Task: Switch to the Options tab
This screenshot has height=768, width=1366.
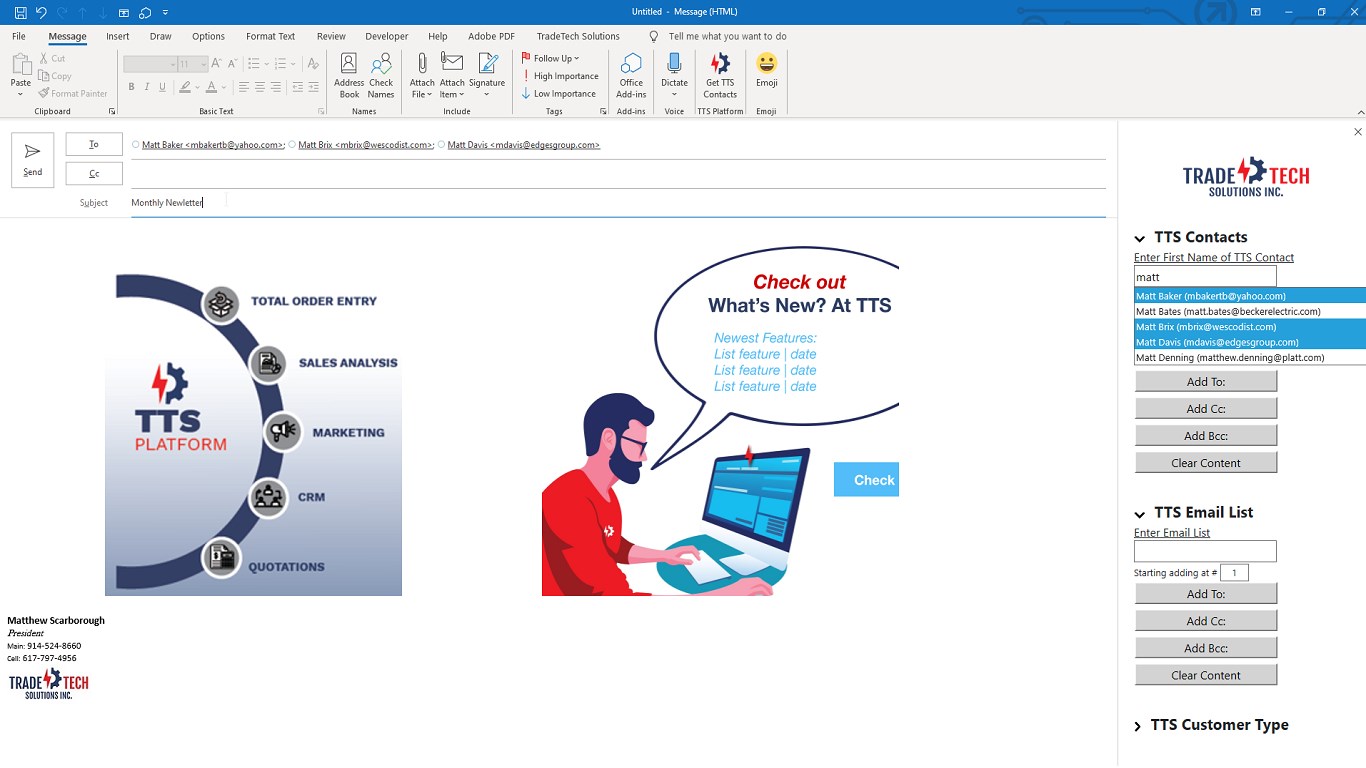Action: pyautogui.click(x=208, y=36)
